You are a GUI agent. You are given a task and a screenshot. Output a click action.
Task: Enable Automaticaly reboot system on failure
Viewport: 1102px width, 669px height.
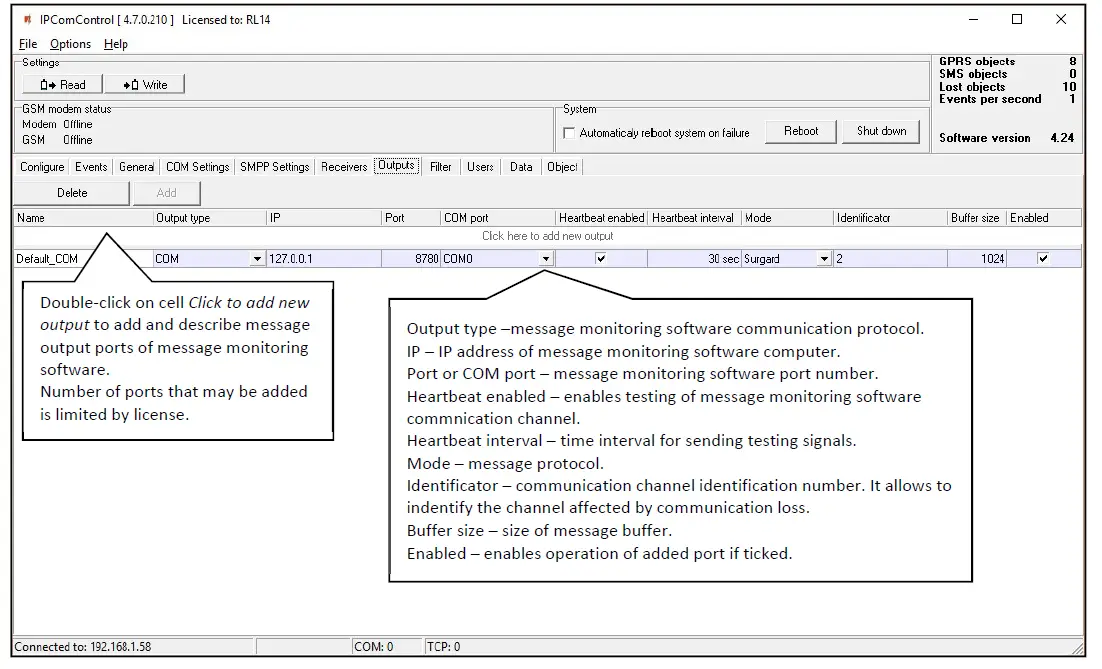pos(568,131)
